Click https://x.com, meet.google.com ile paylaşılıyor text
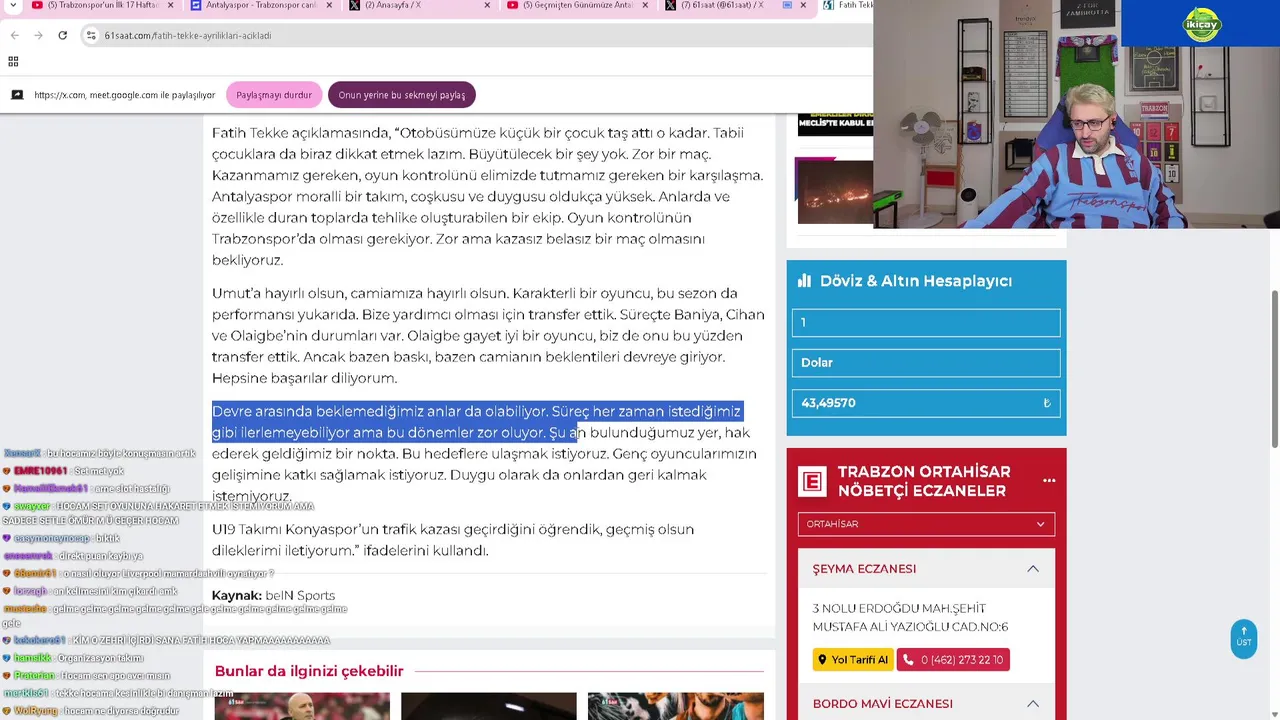1280x720 pixels. (x=124, y=95)
